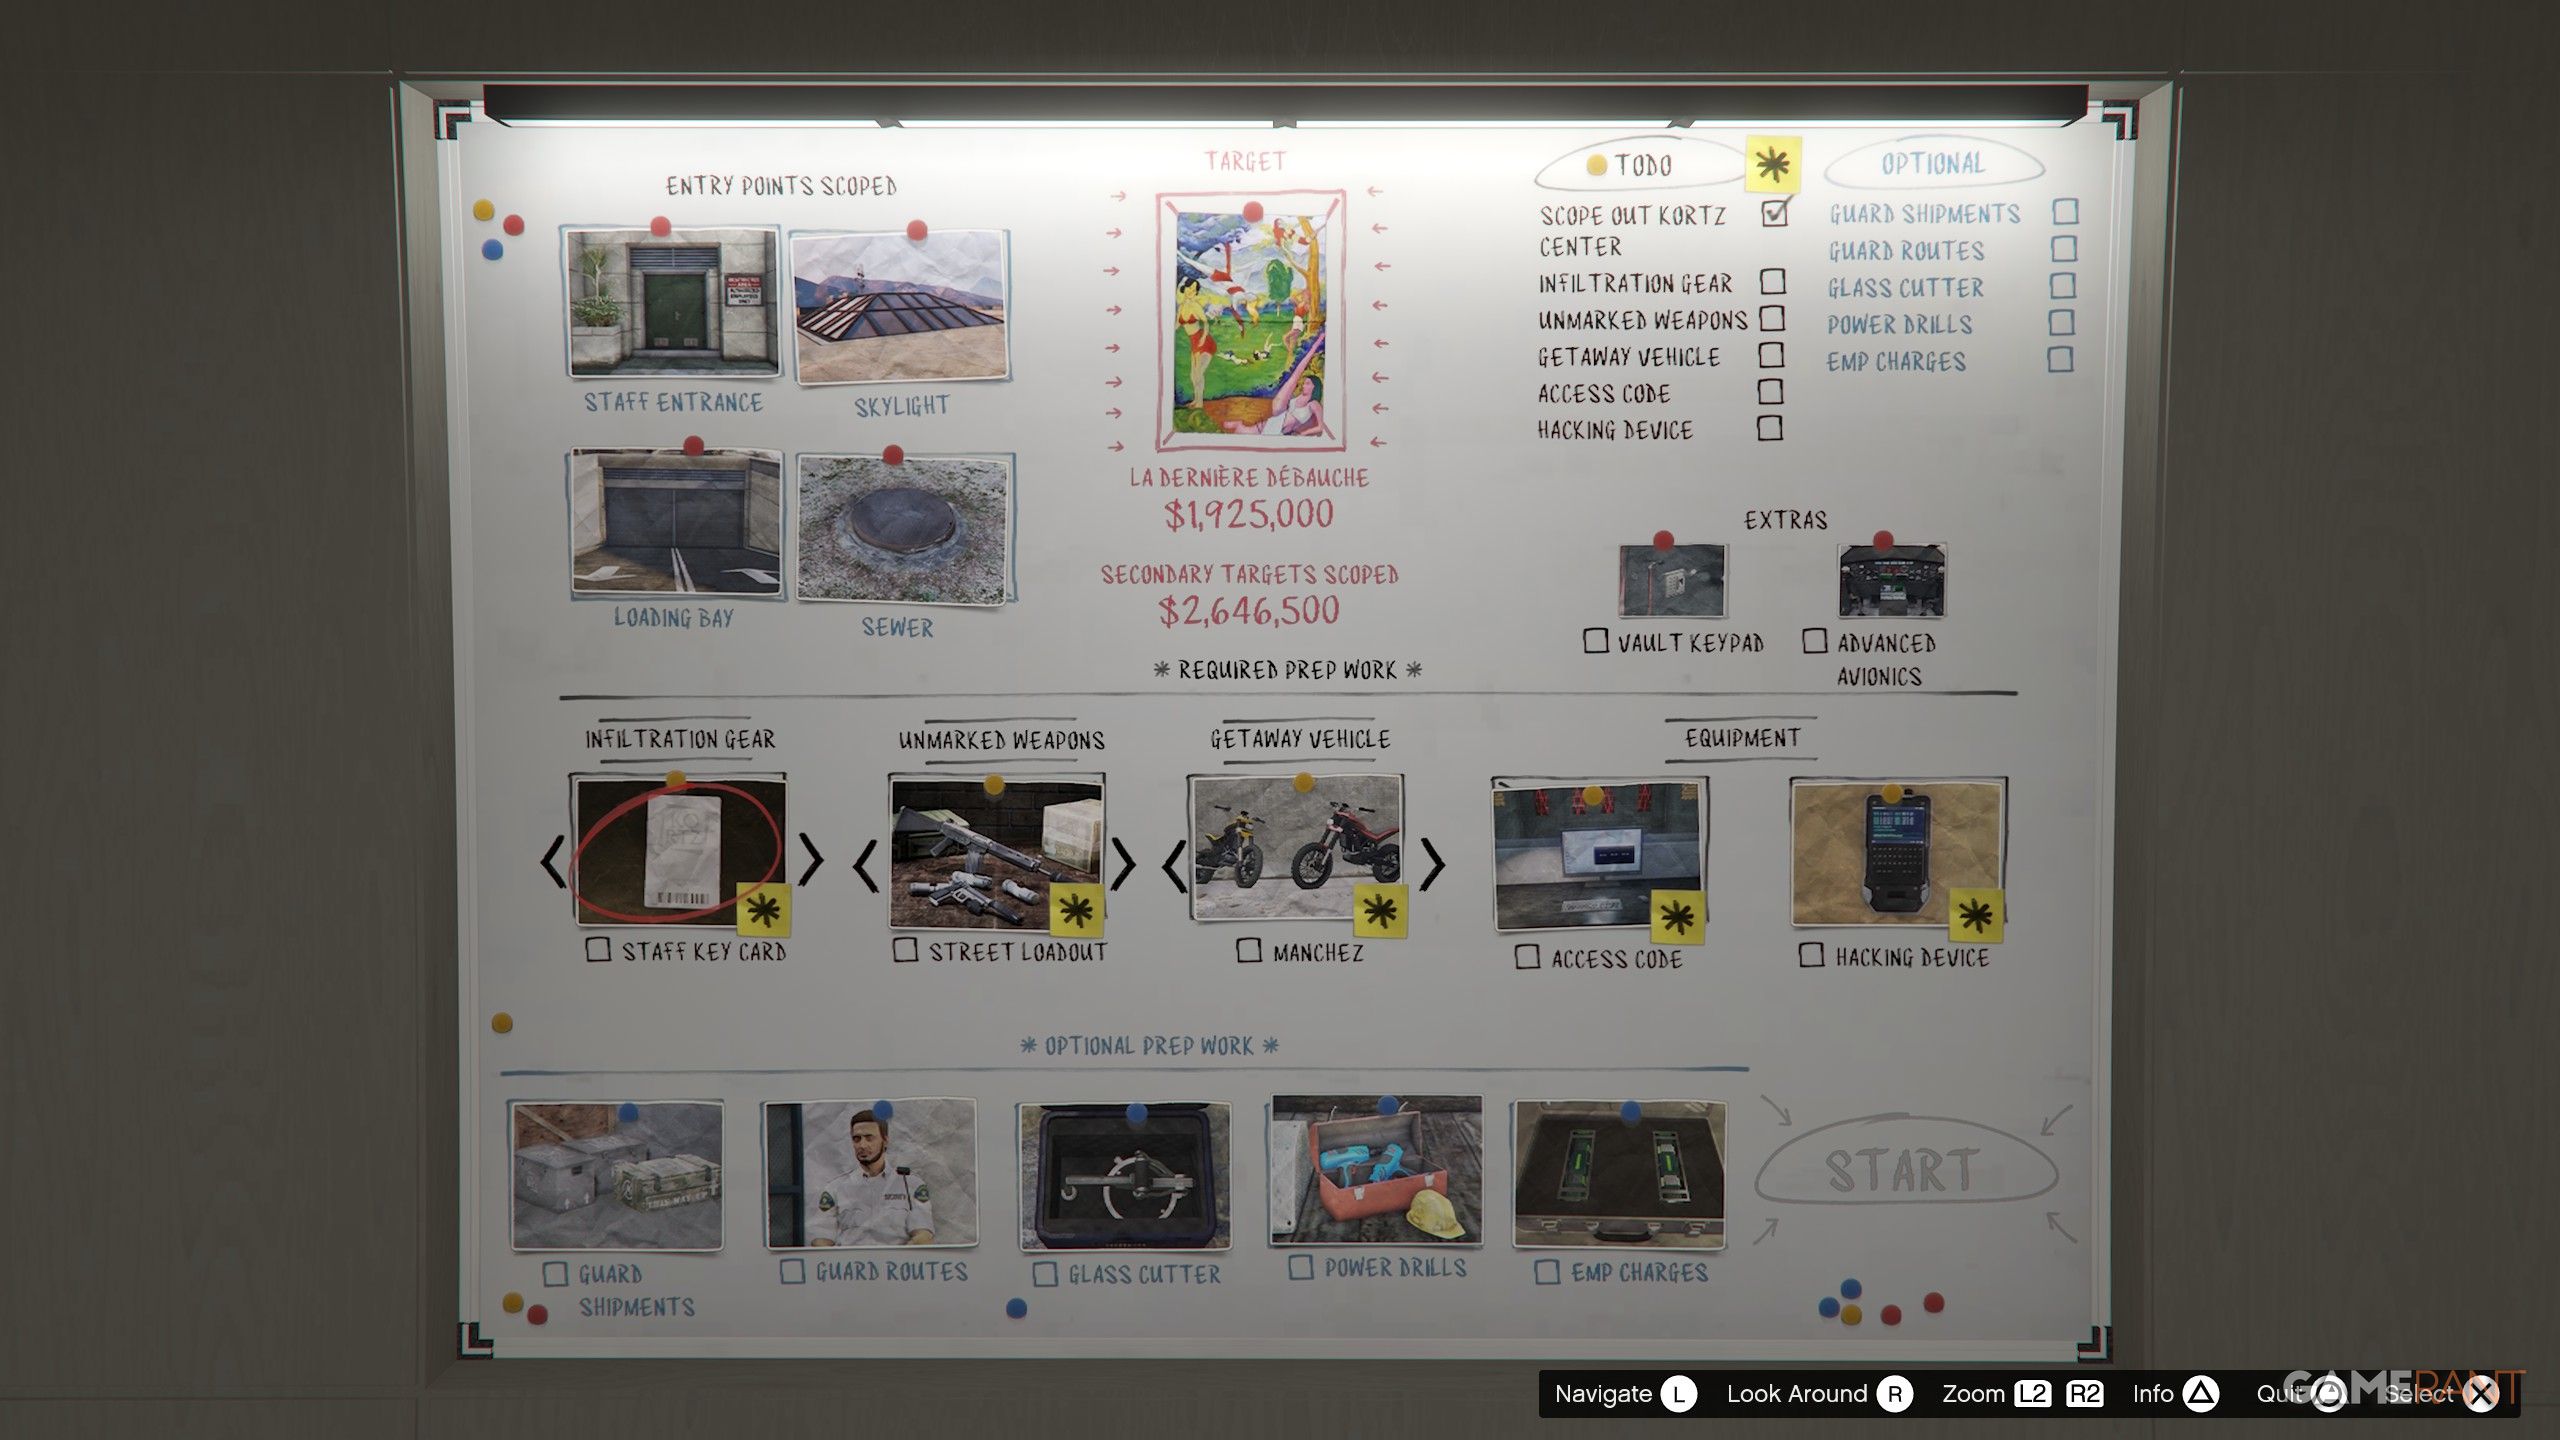Choose the Sewer manhole entry photo
This screenshot has width=2560, height=1440.
(906, 529)
